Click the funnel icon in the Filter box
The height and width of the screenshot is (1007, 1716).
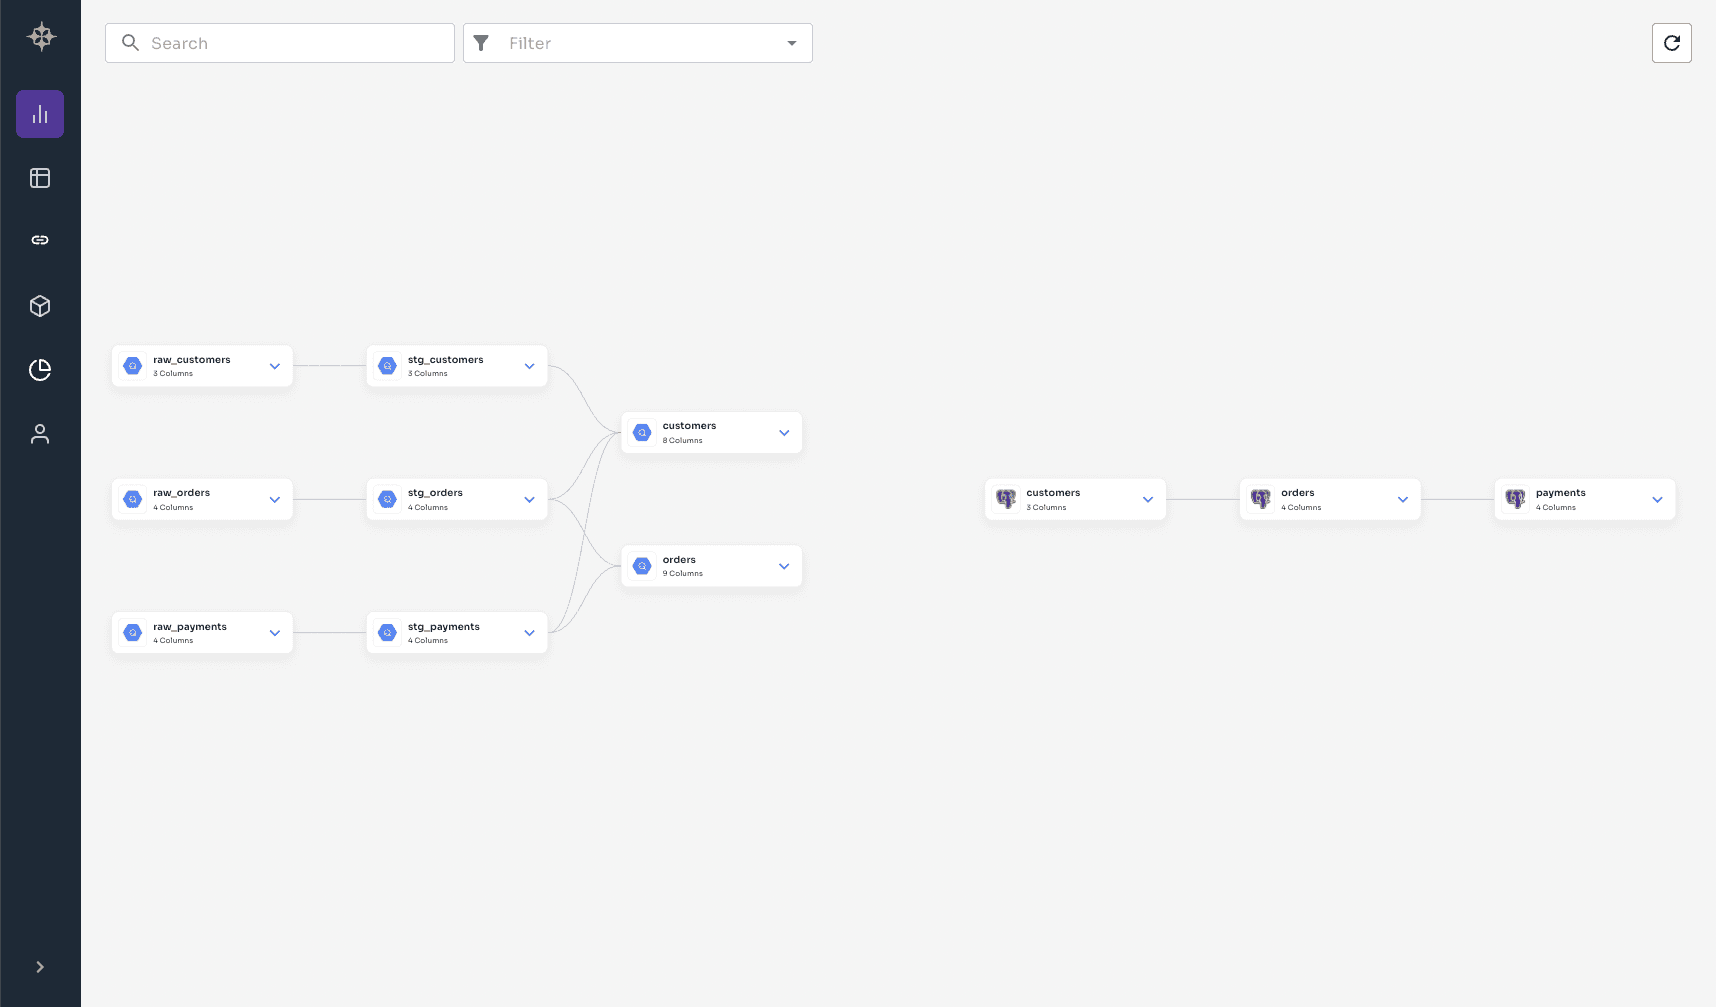481,43
